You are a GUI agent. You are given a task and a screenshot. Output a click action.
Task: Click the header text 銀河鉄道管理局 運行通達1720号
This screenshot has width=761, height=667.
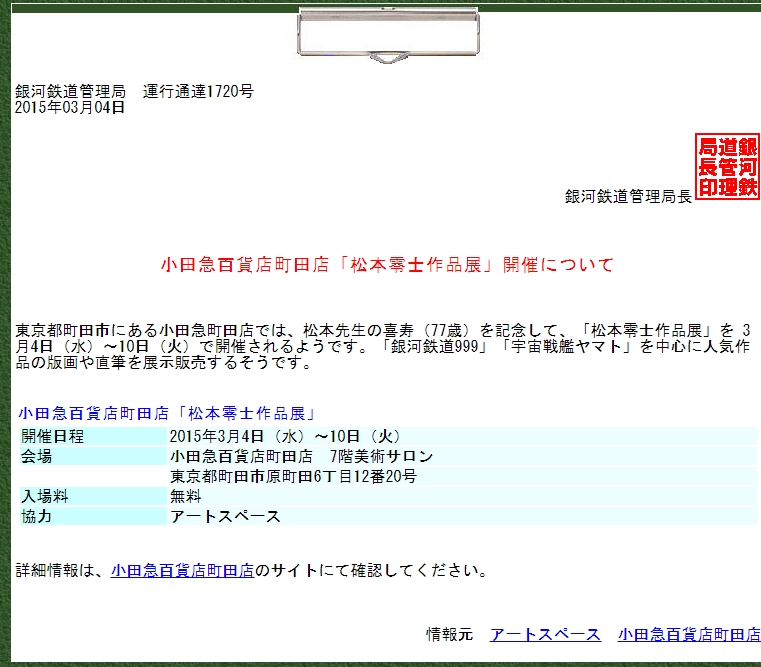[134, 91]
